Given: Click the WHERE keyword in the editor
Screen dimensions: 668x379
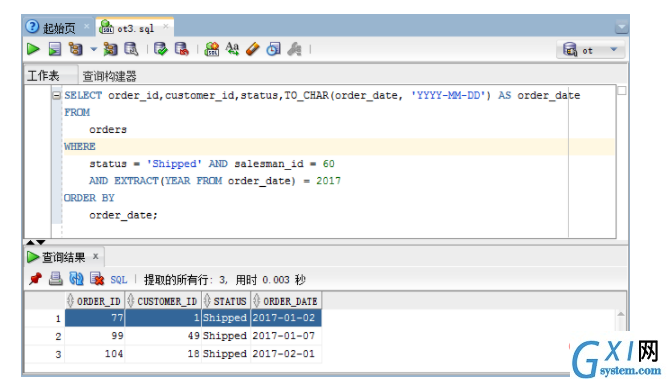Looking at the screenshot, I should (80, 146).
